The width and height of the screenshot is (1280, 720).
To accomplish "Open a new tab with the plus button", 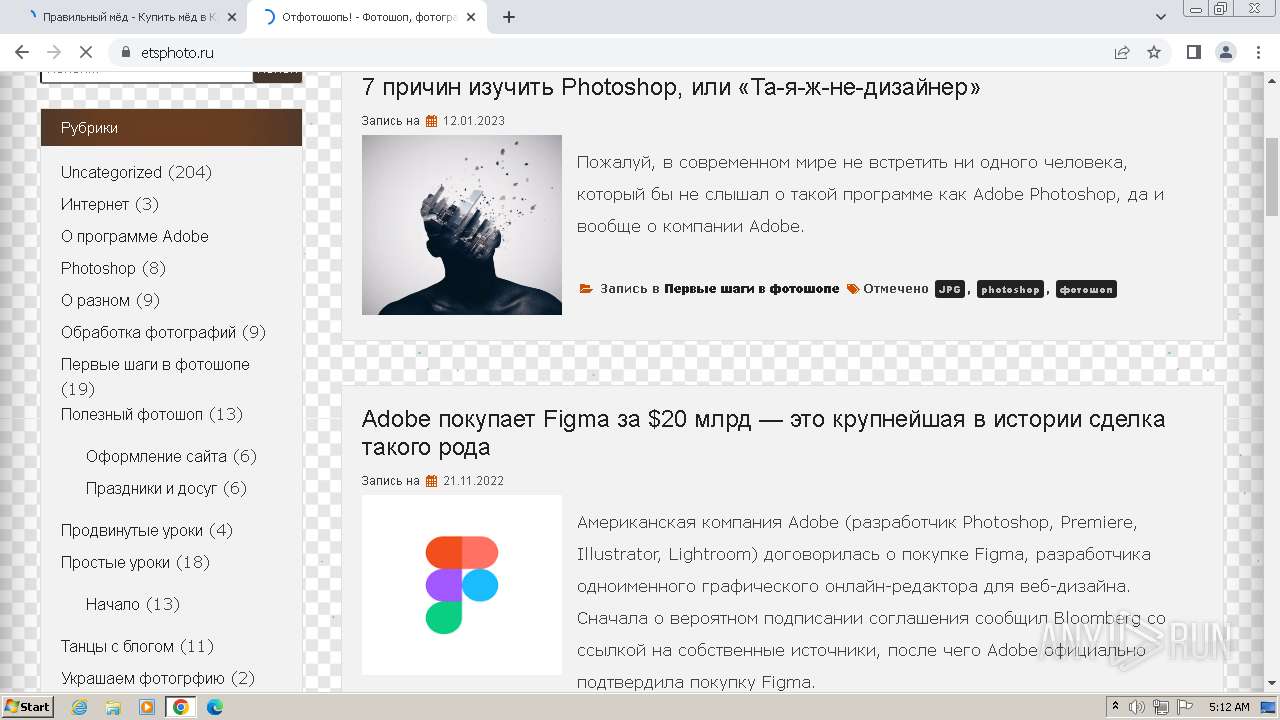I will click(x=509, y=17).
